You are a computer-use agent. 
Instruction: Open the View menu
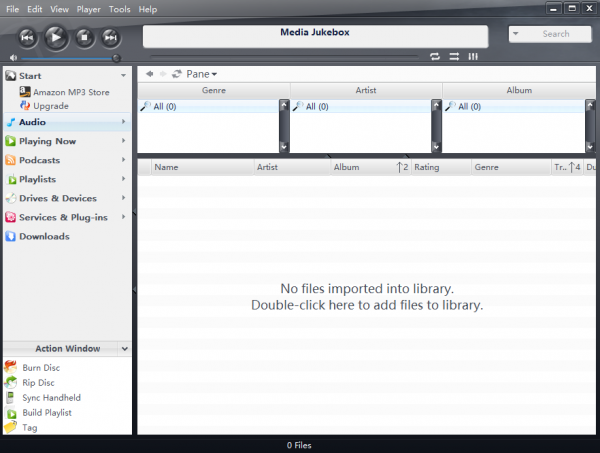pos(59,9)
